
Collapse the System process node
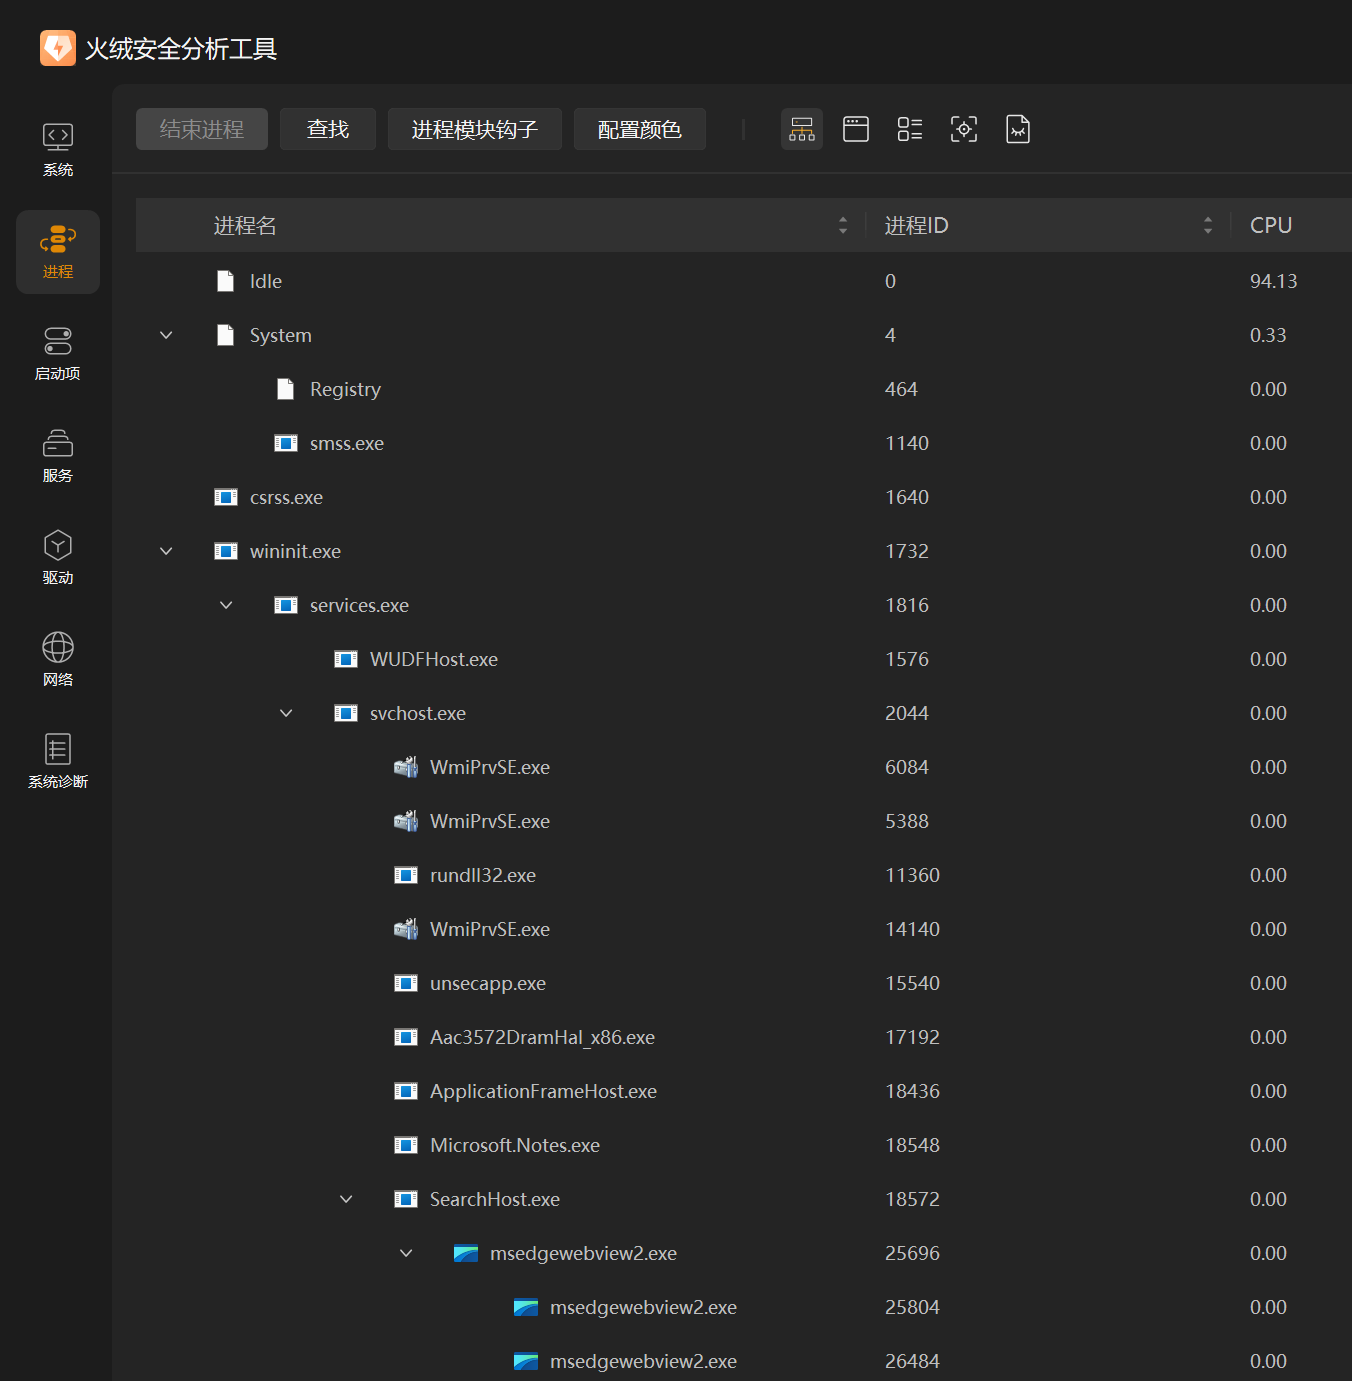point(166,335)
